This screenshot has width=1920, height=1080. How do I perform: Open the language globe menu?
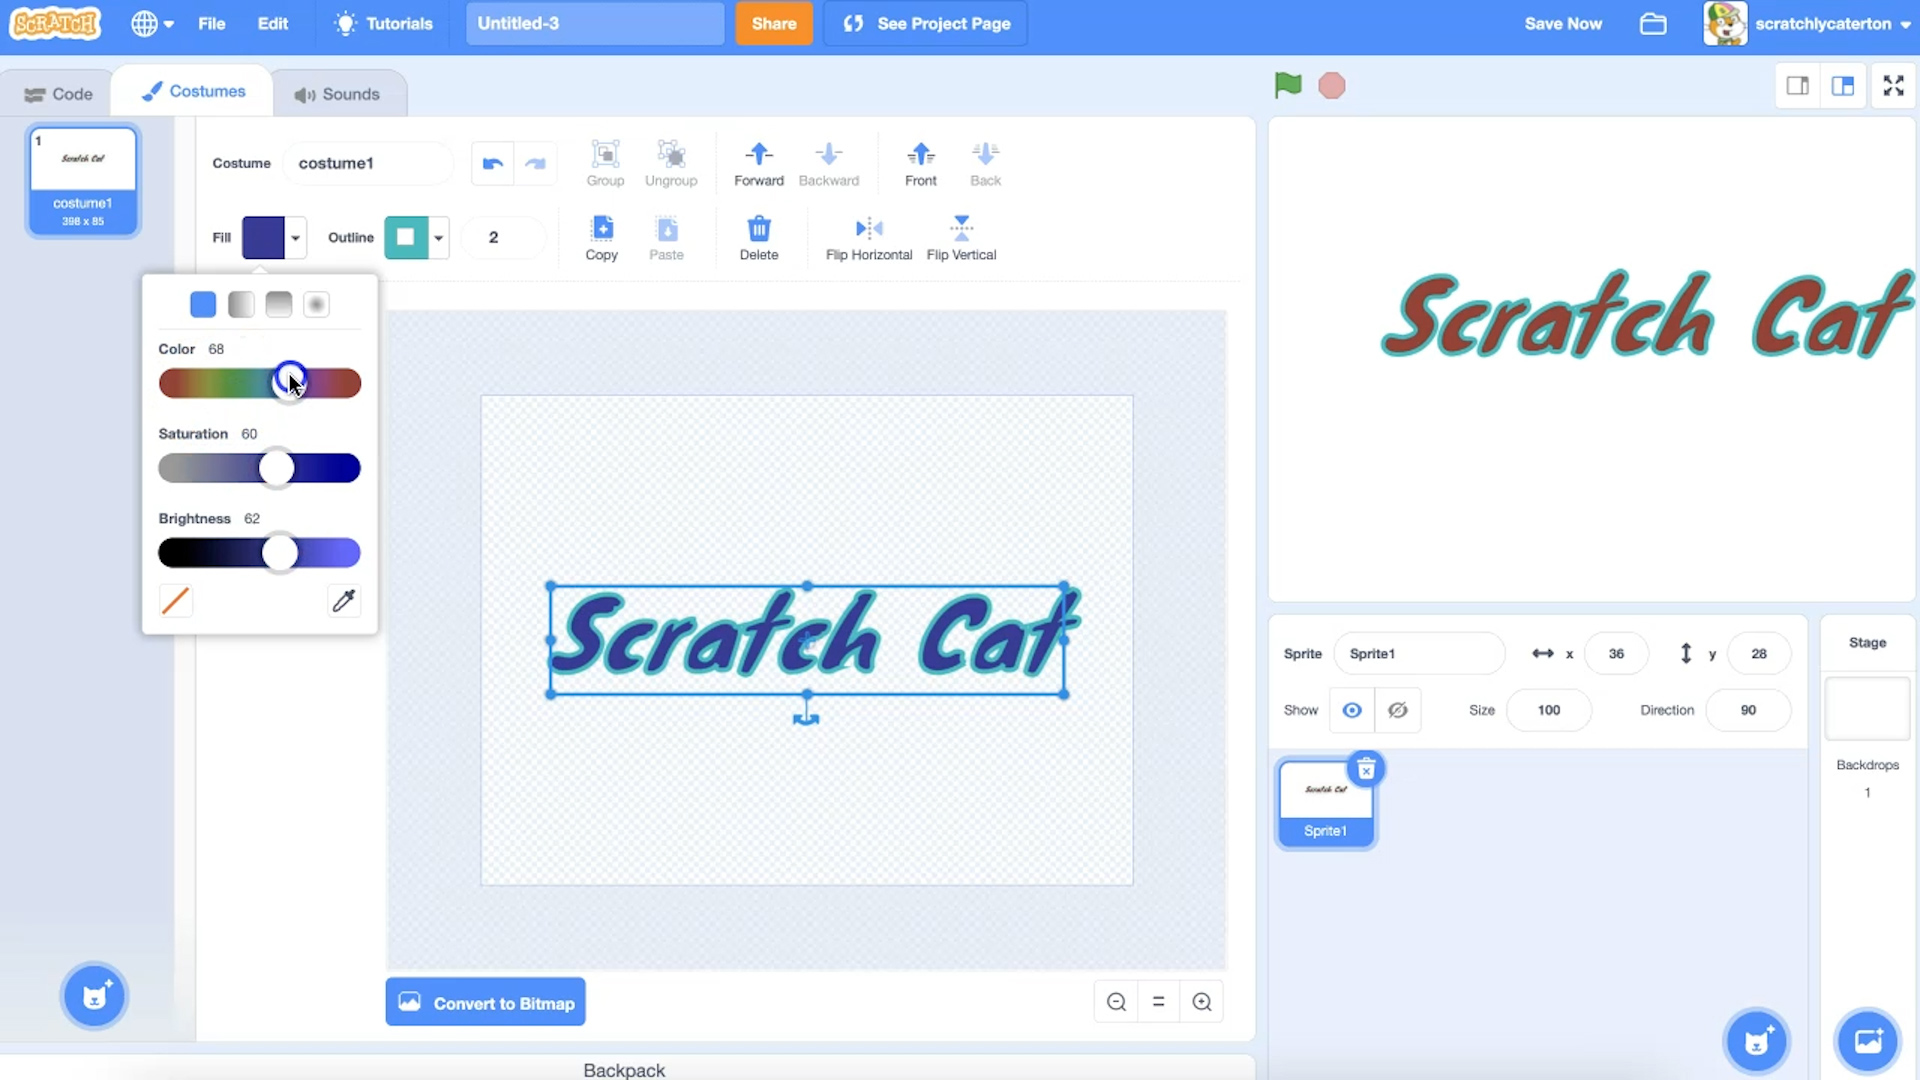coord(152,23)
